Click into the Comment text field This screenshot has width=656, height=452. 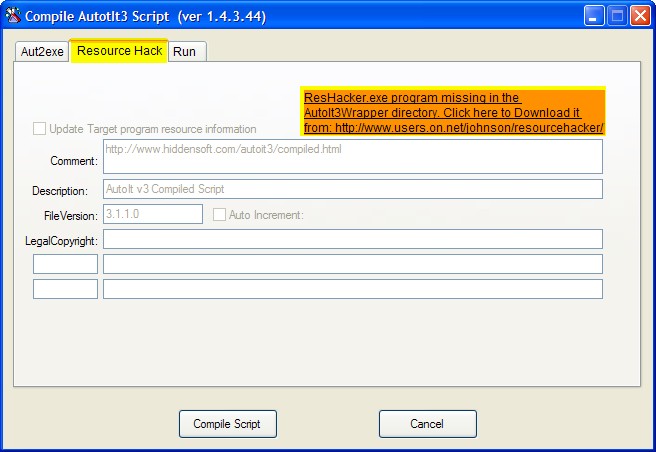pyautogui.click(x=352, y=157)
